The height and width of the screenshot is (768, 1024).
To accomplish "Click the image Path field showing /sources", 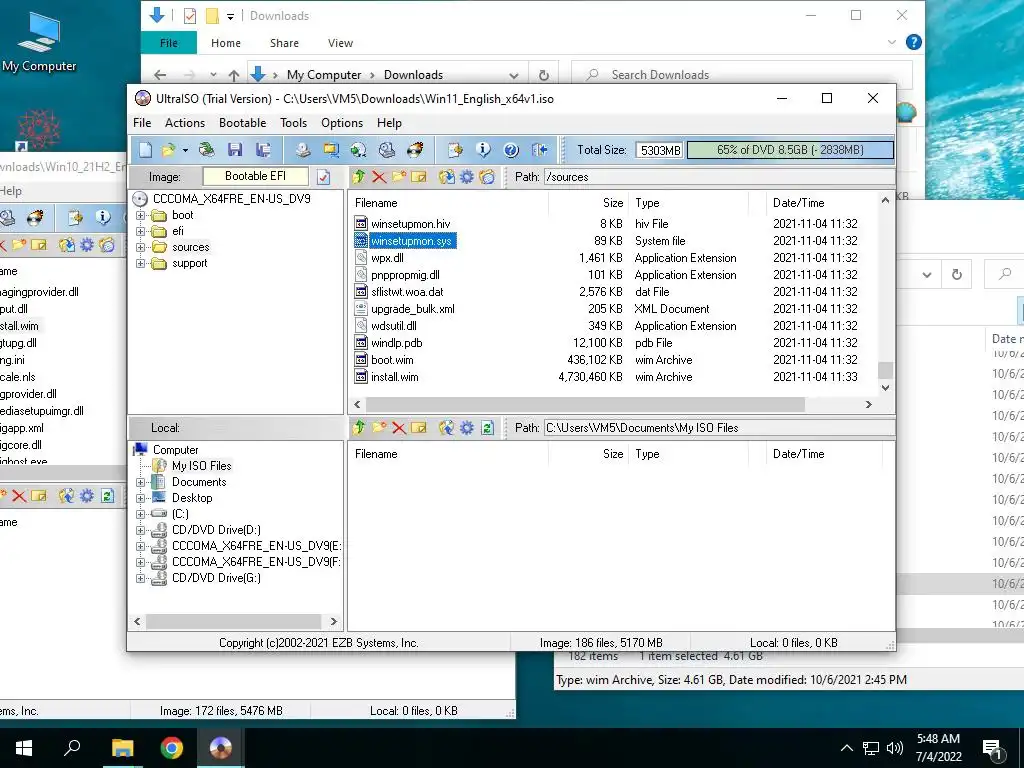I will pos(718,177).
